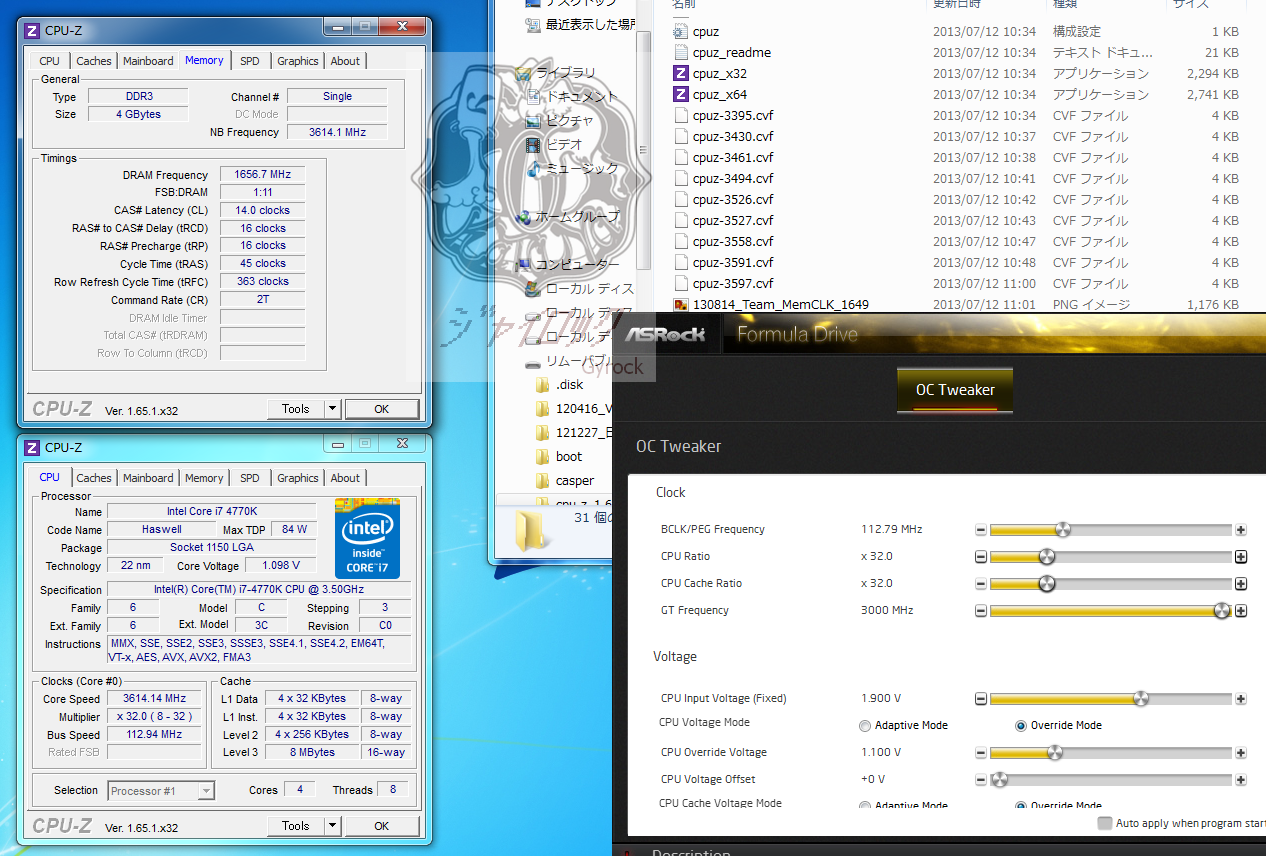Select the cpuz-3526.cvf file row
Screen dimensions: 1266x856
[956, 199]
